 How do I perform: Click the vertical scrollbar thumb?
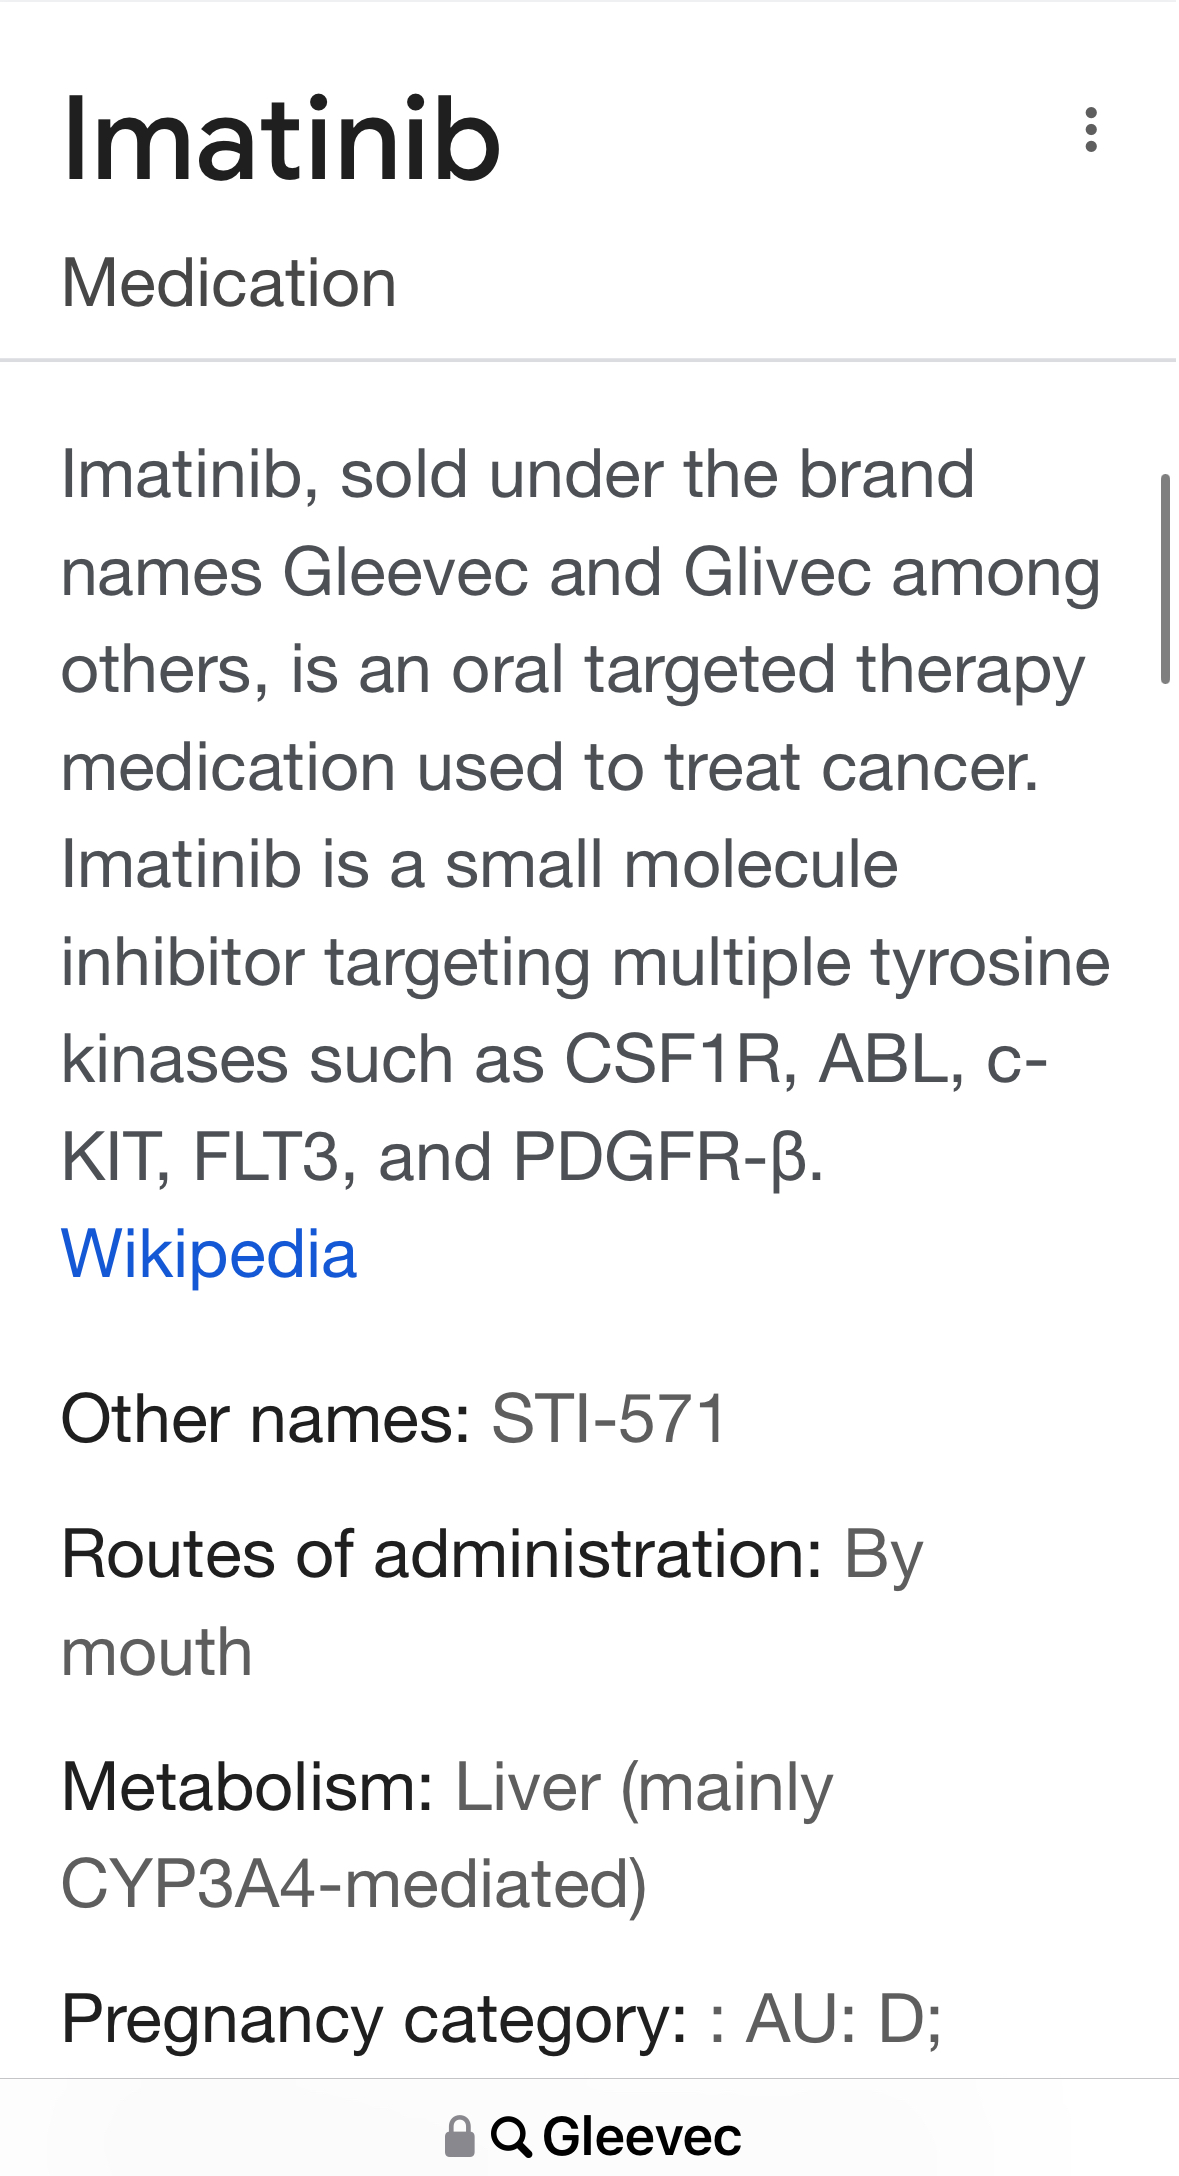coord(1165,580)
